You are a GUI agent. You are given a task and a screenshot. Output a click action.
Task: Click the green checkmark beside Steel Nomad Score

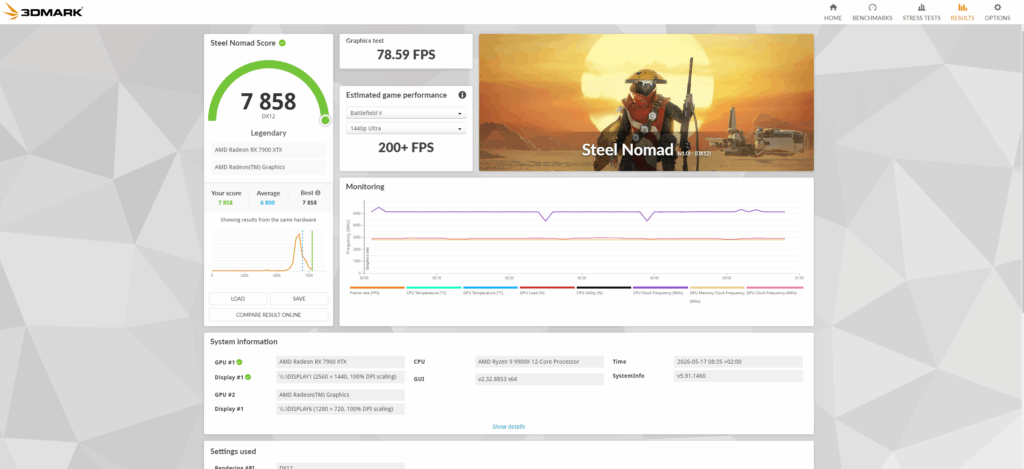tap(282, 42)
